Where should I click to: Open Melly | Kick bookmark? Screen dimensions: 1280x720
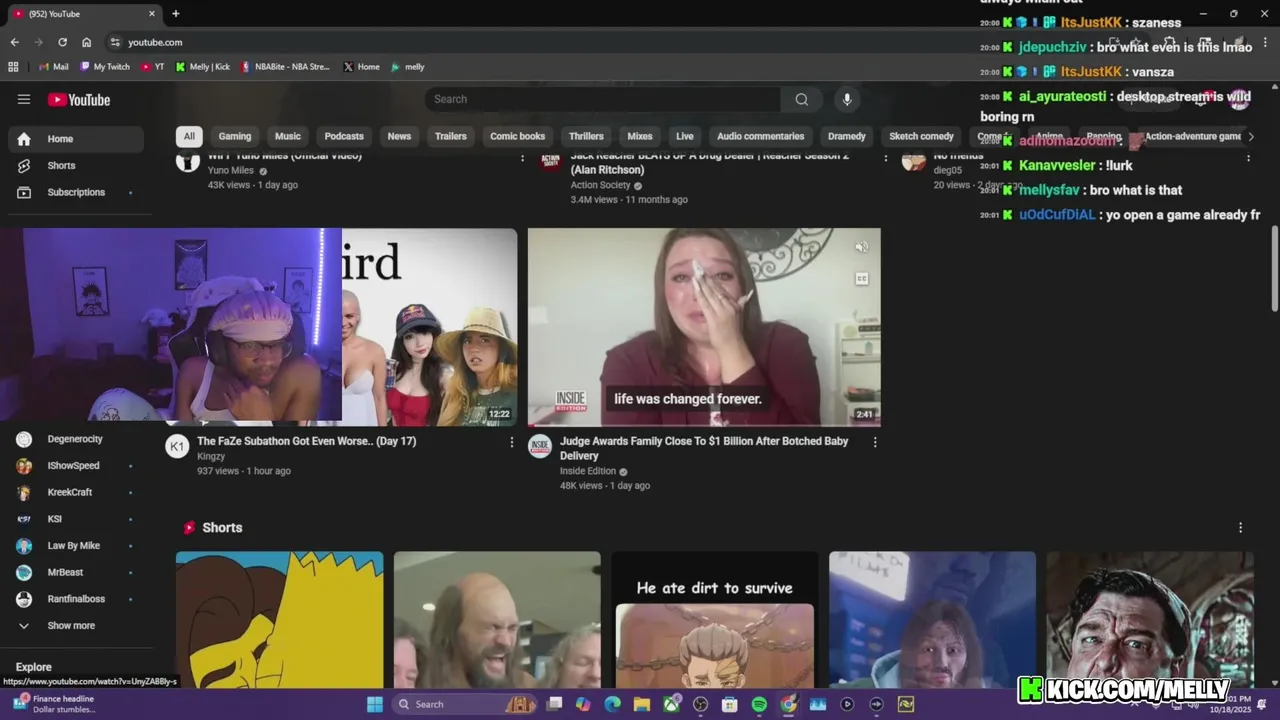coord(203,67)
